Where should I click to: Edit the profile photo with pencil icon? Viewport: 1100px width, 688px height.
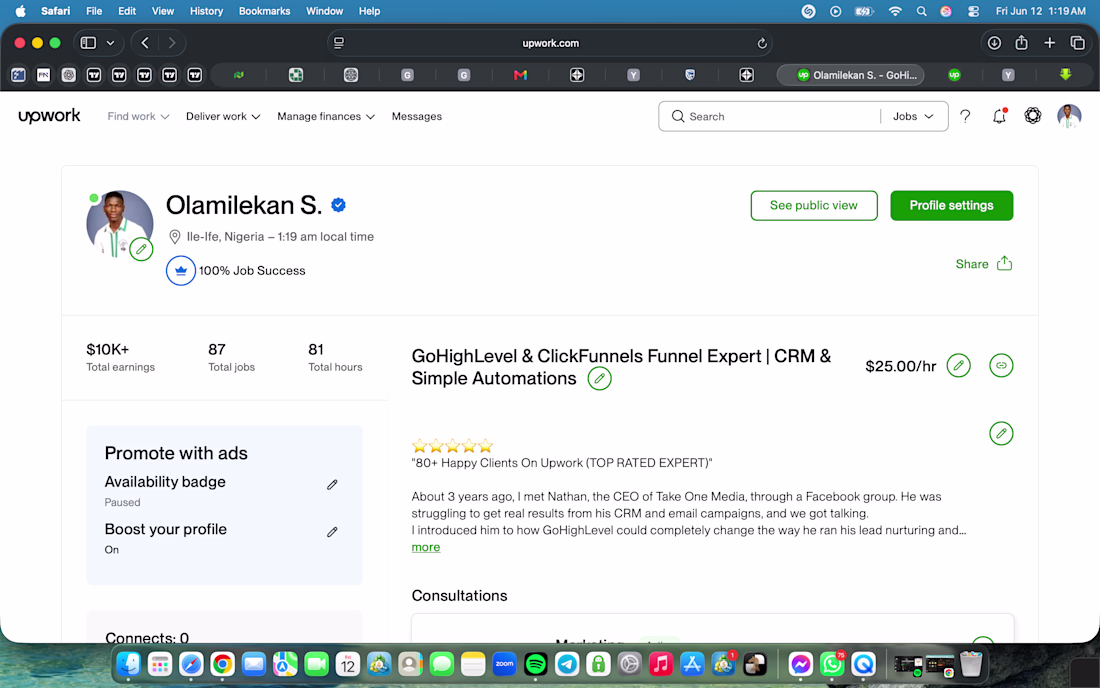pos(141,249)
